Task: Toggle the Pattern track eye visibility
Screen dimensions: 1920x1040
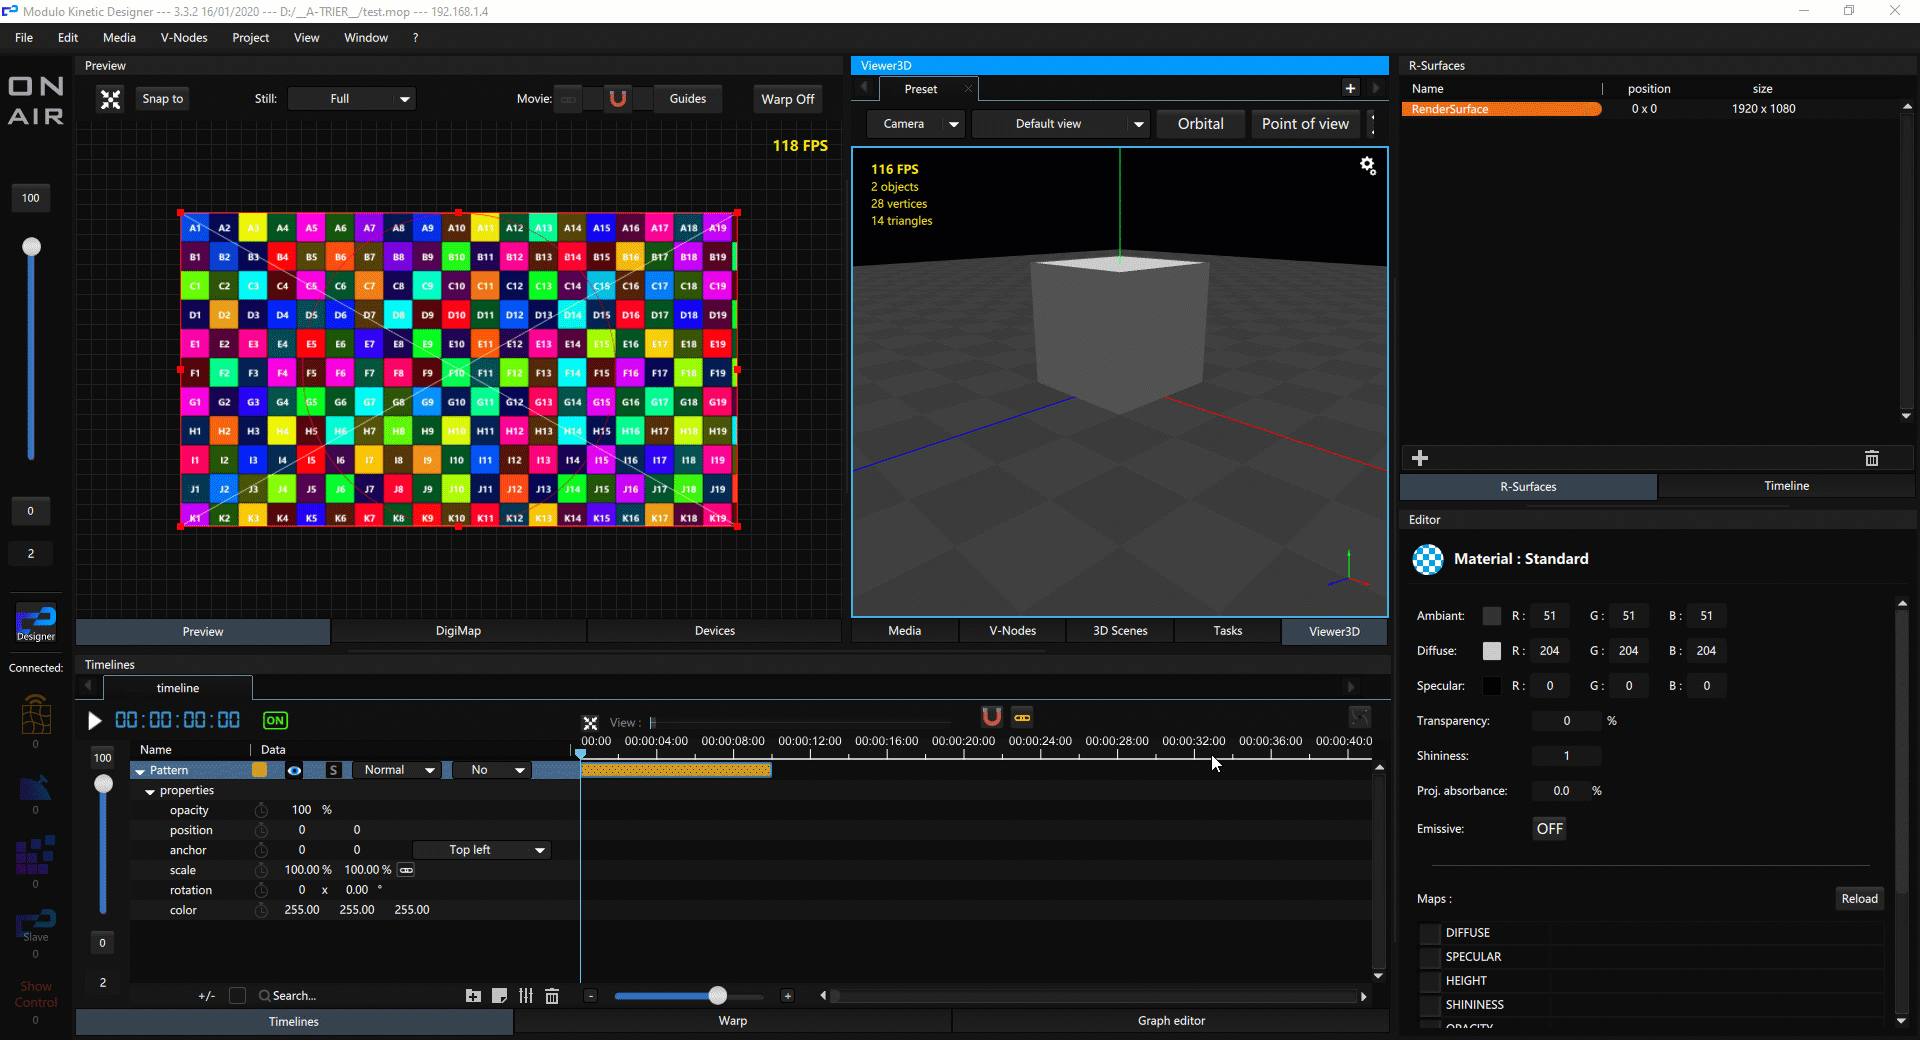Action: [x=294, y=770]
